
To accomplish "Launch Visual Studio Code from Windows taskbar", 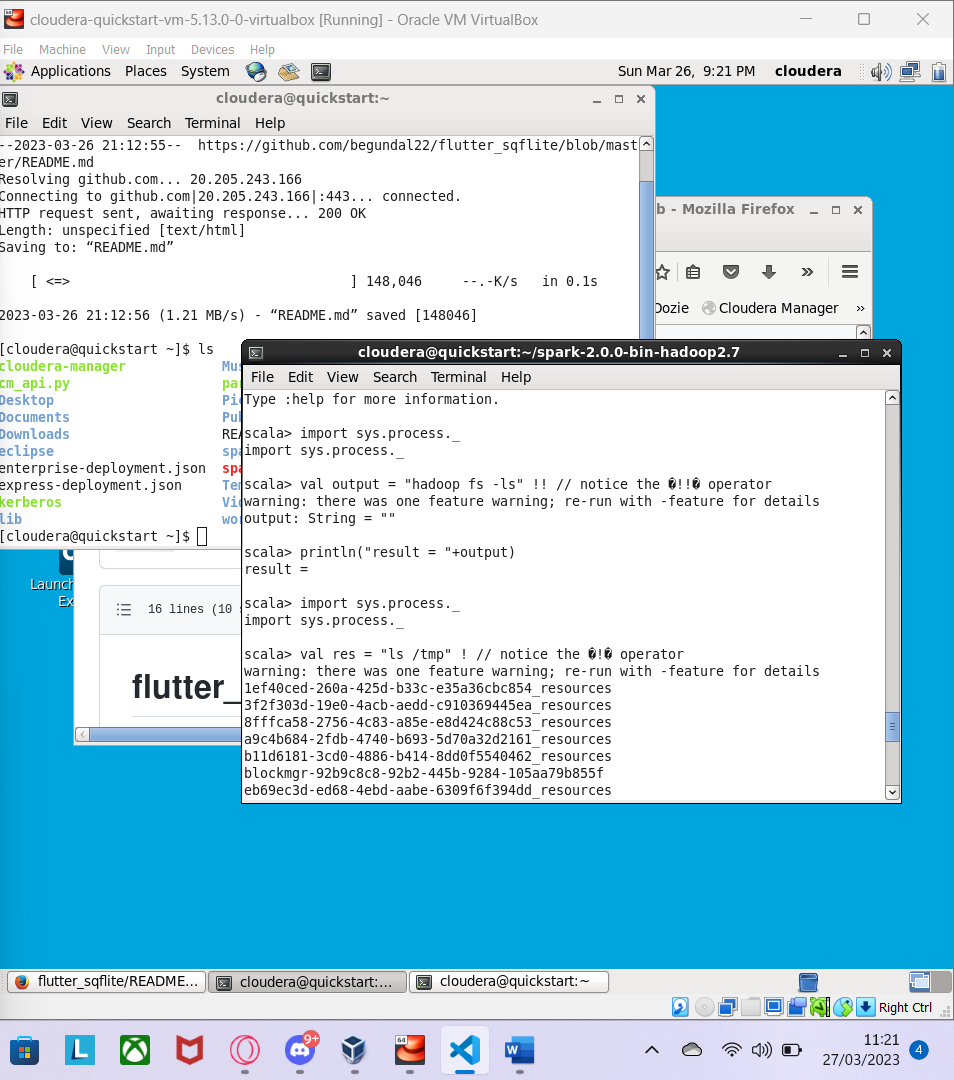I will tap(464, 1051).
